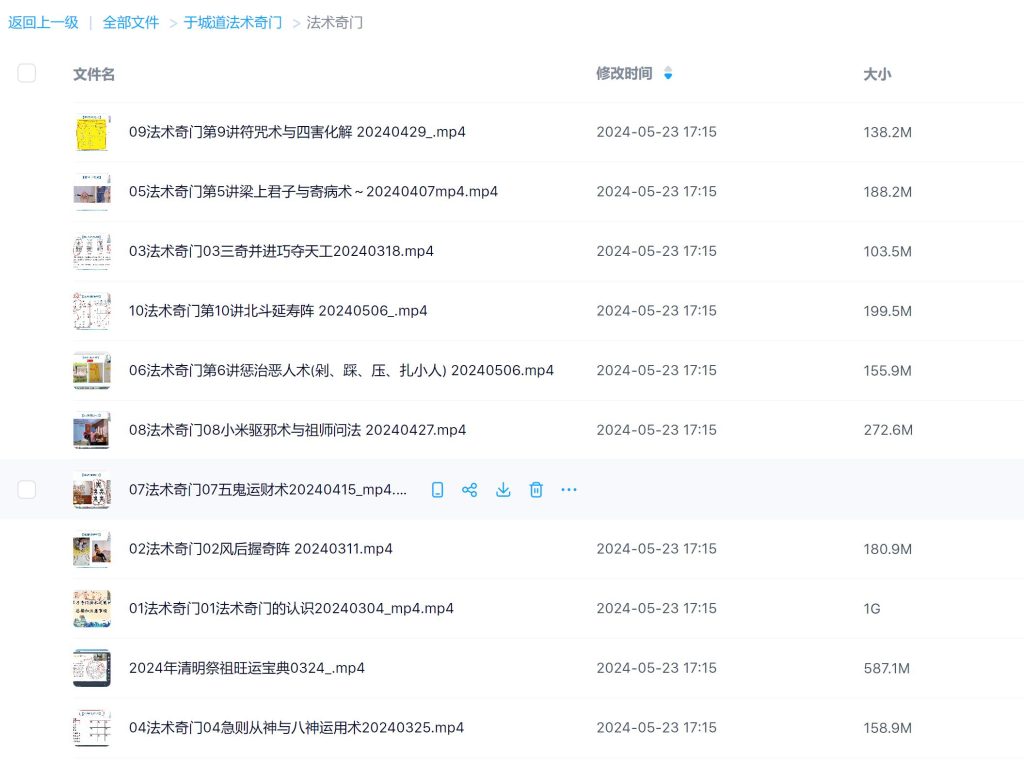This screenshot has height=762, width=1024.
Task: Sort files by the 修改时间 column header
Action: [624, 73]
